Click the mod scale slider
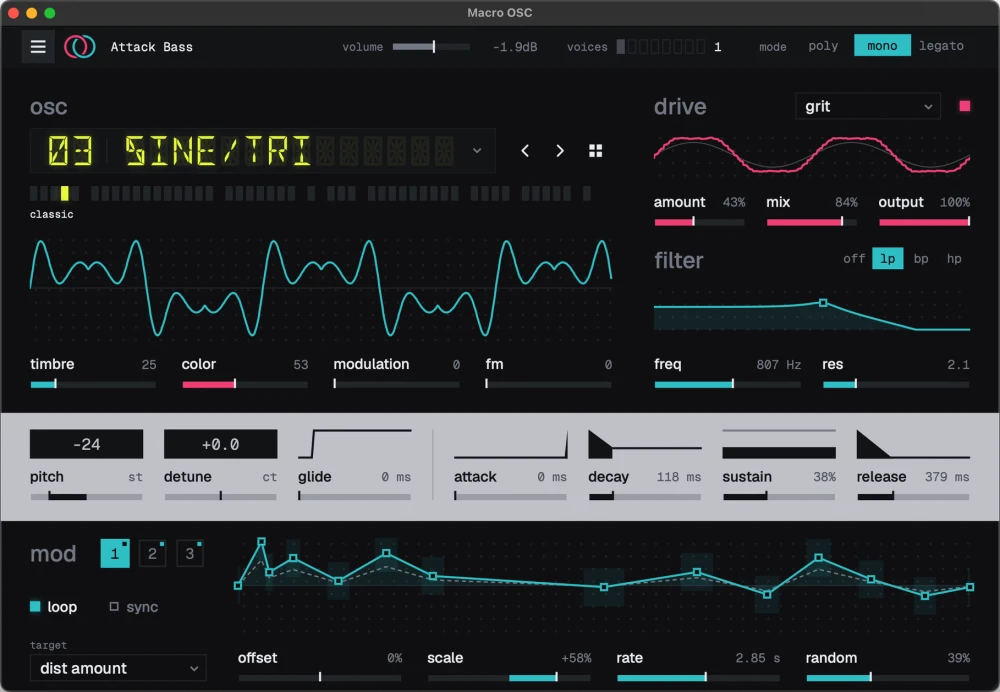Image resolution: width=1000 pixels, height=692 pixels. (x=509, y=677)
